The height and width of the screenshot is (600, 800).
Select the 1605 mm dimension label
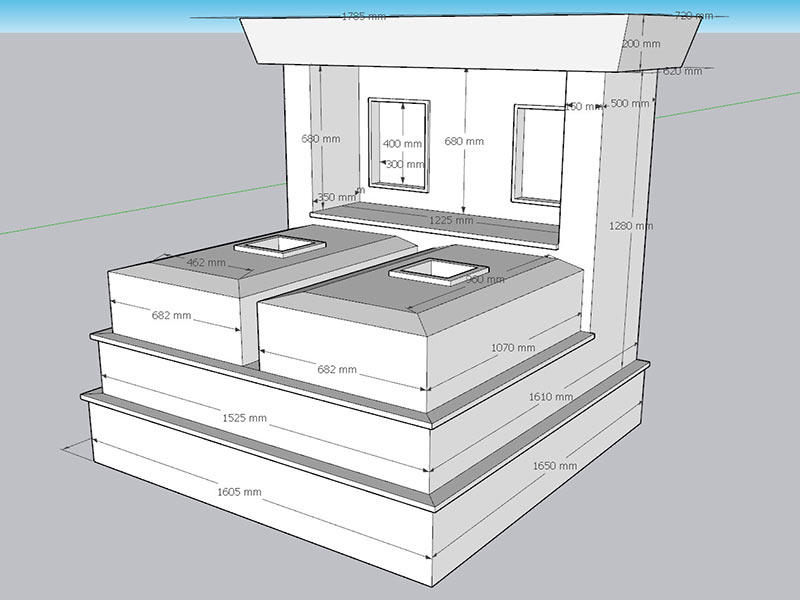[x=239, y=492]
